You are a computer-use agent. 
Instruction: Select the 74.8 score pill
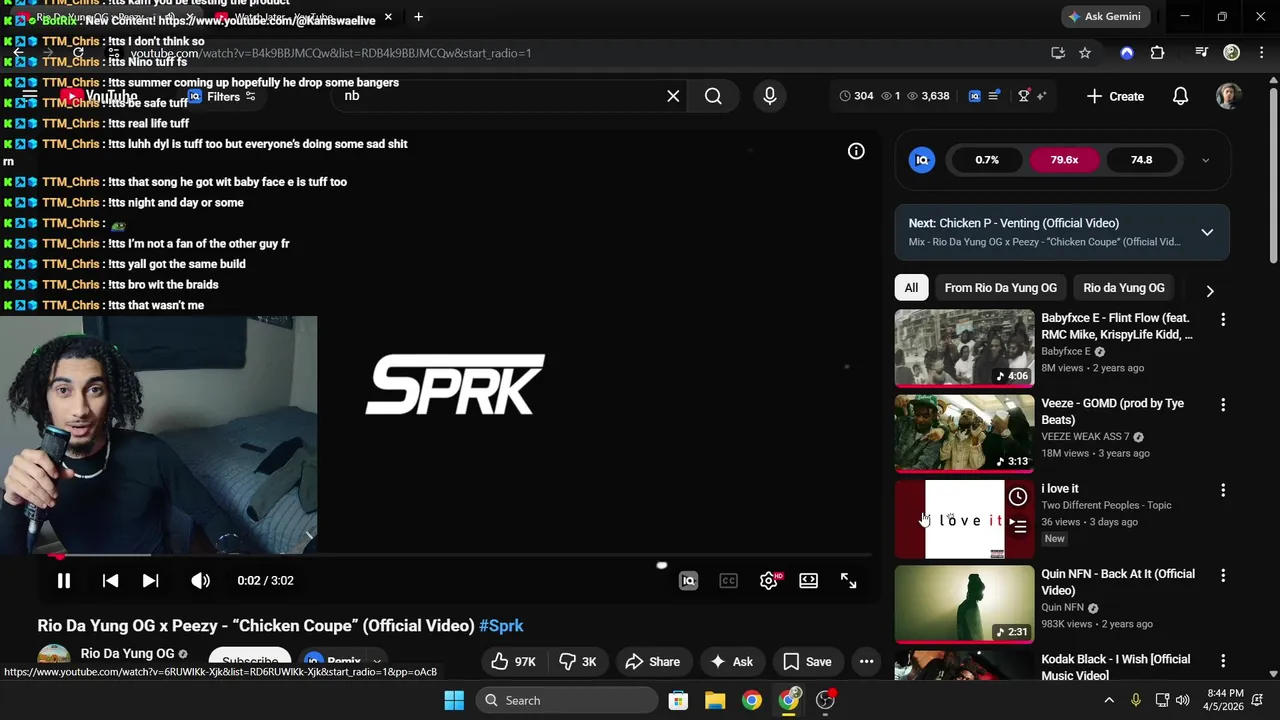coord(1141,160)
